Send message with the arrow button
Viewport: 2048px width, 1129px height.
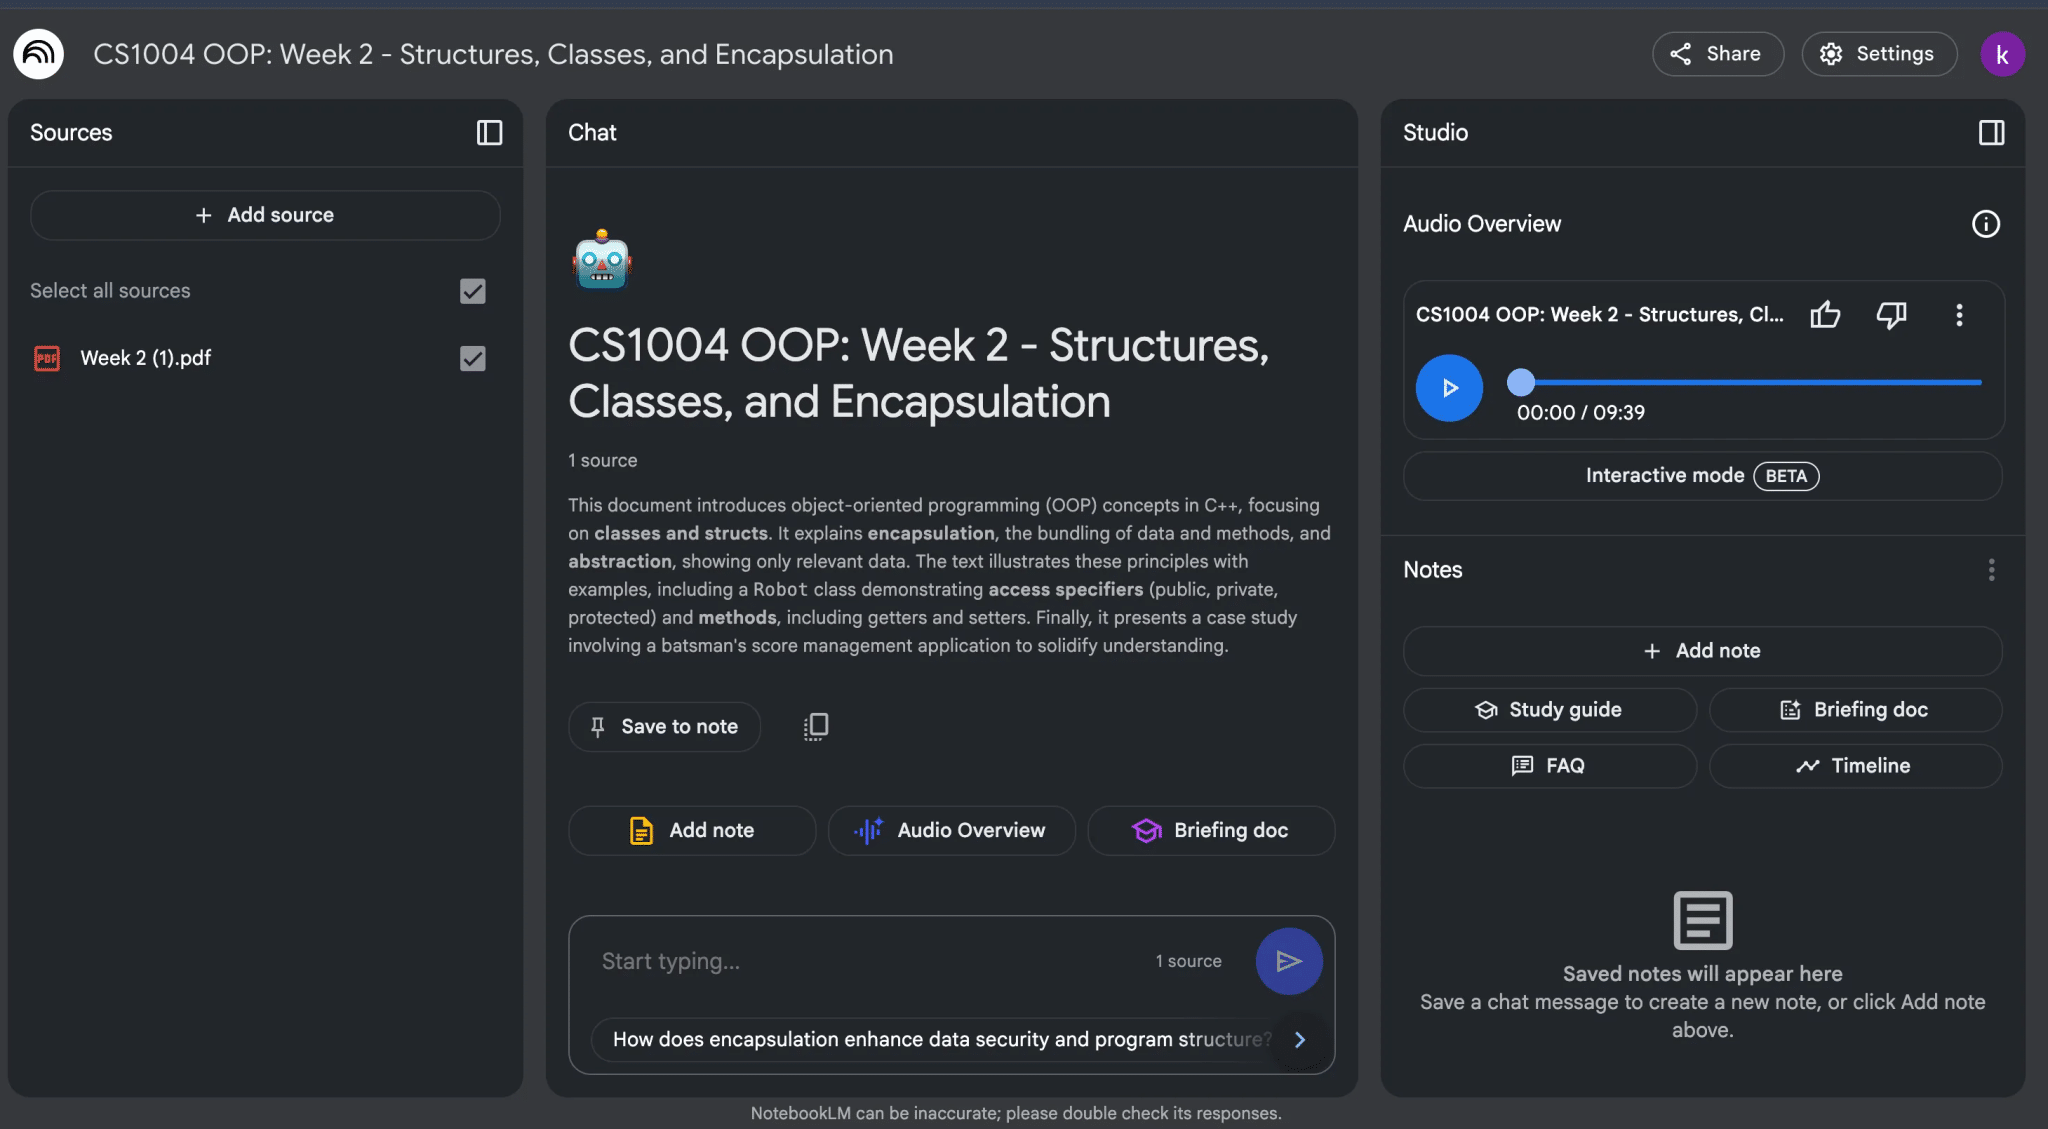click(x=1288, y=961)
